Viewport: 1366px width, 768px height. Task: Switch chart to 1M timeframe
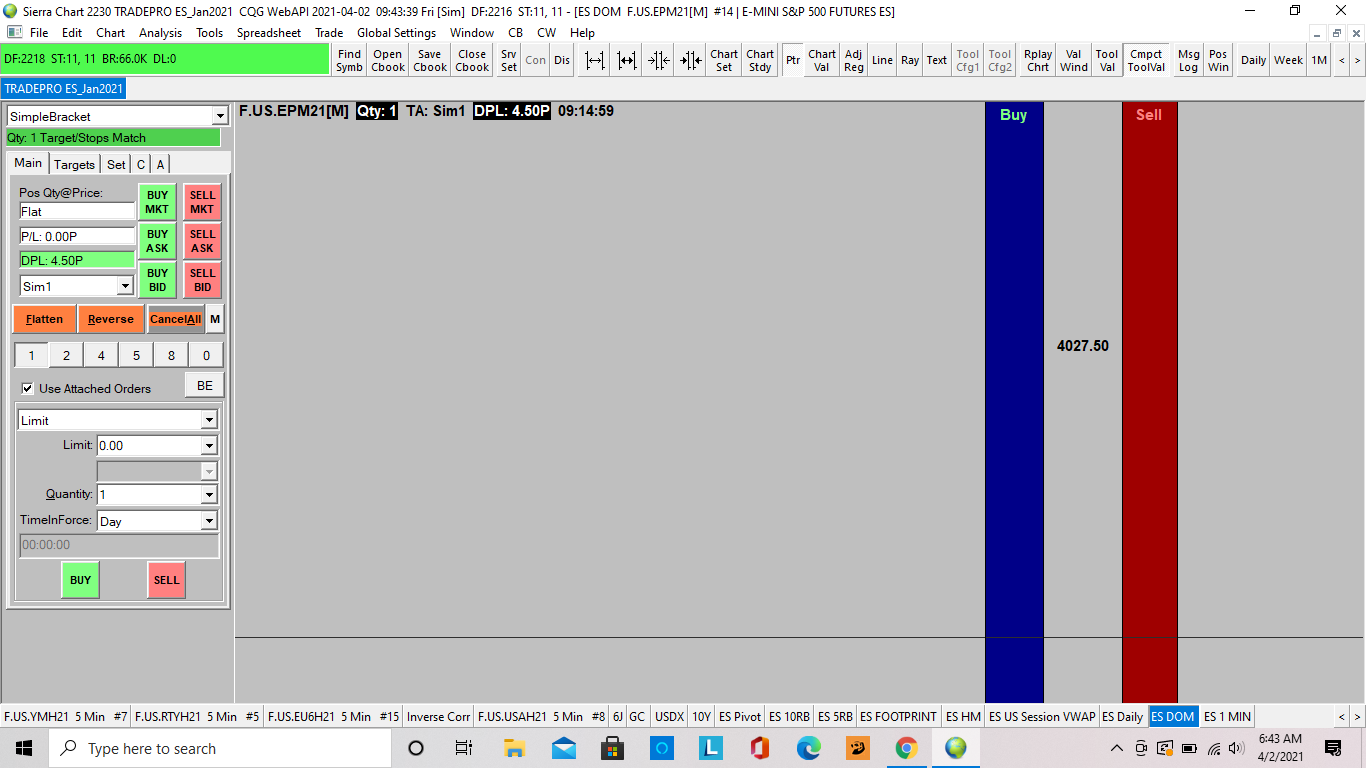click(x=1319, y=60)
